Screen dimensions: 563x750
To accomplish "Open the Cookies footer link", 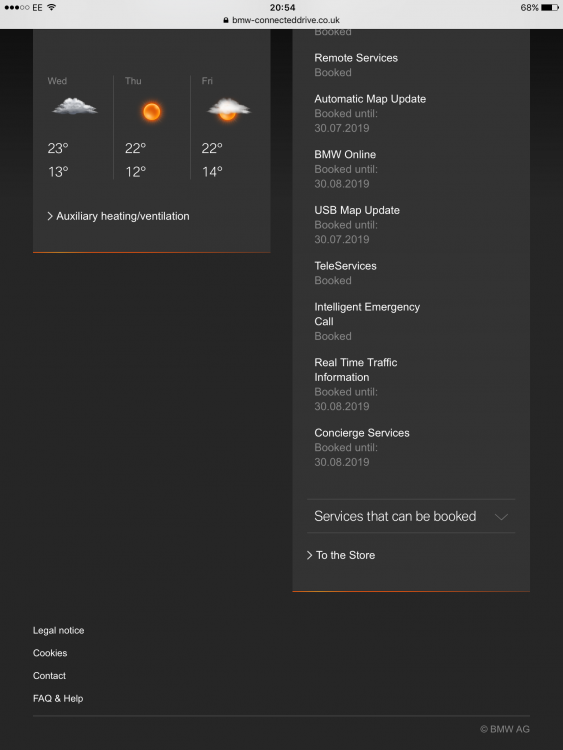I will [x=50, y=653].
